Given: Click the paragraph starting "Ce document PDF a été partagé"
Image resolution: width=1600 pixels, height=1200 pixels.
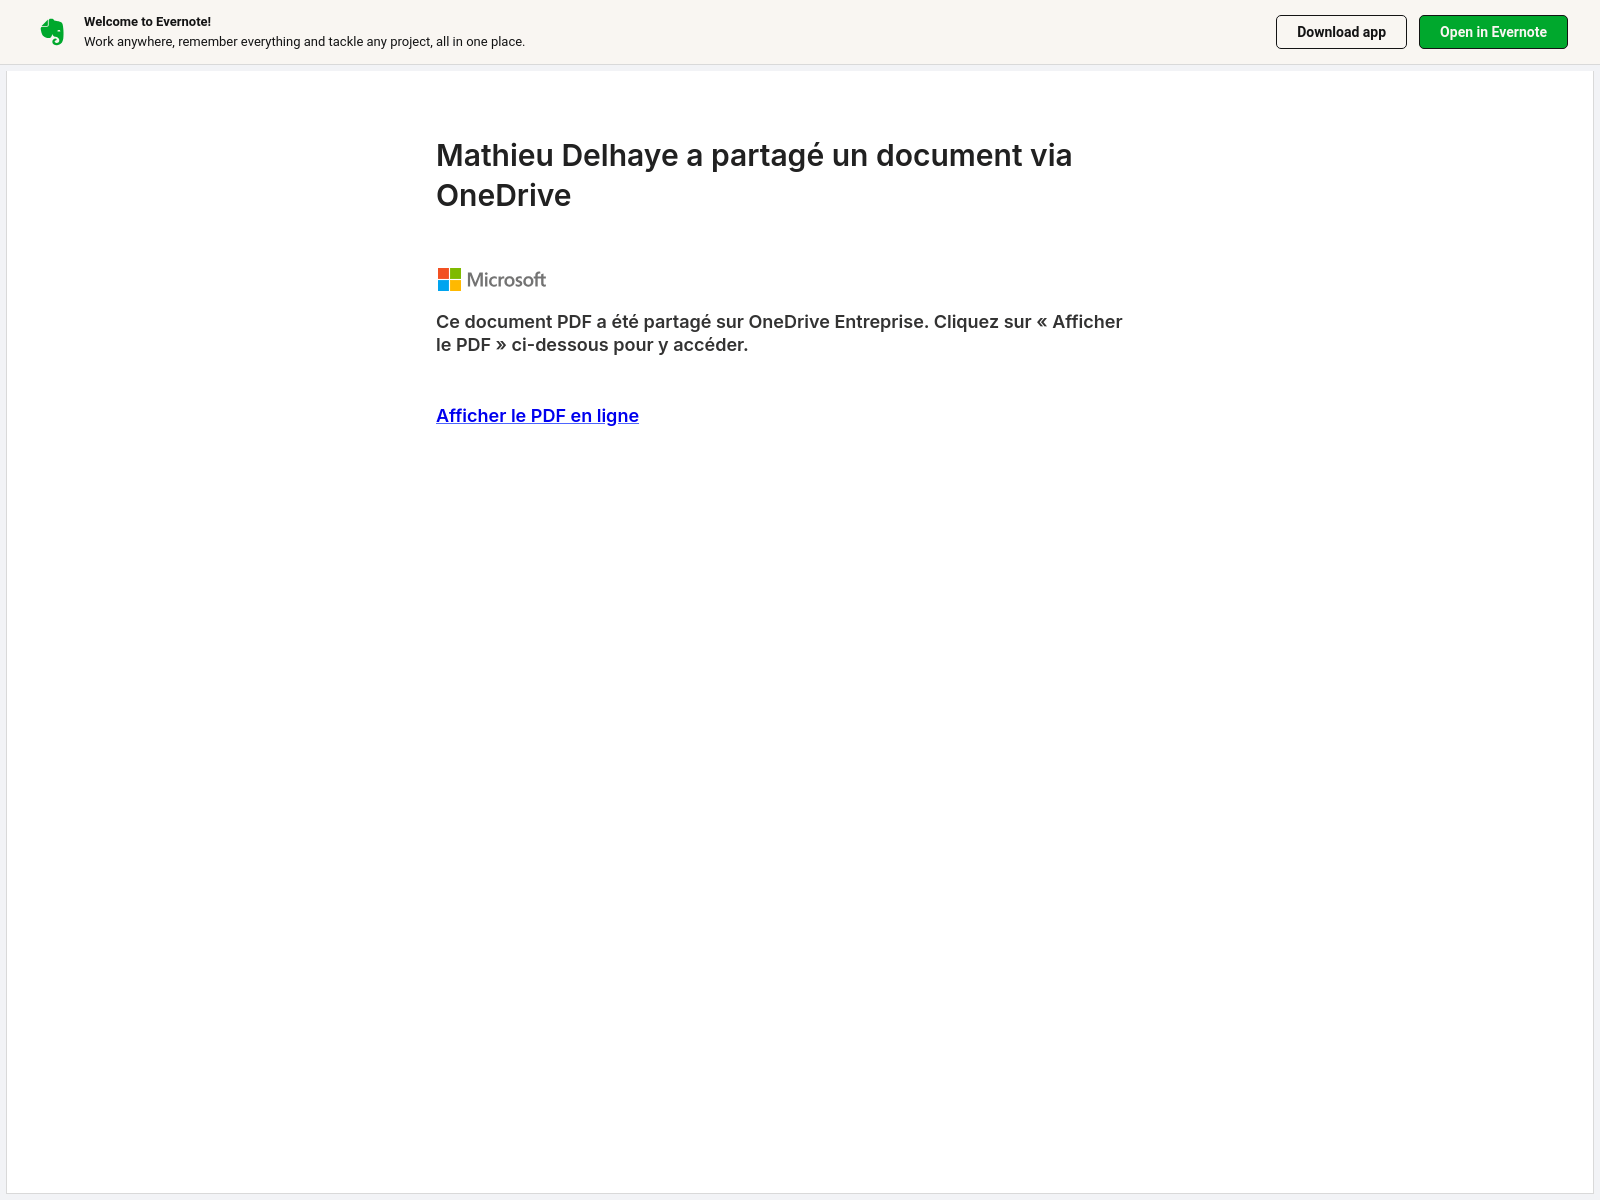Looking at the screenshot, I should (779, 333).
